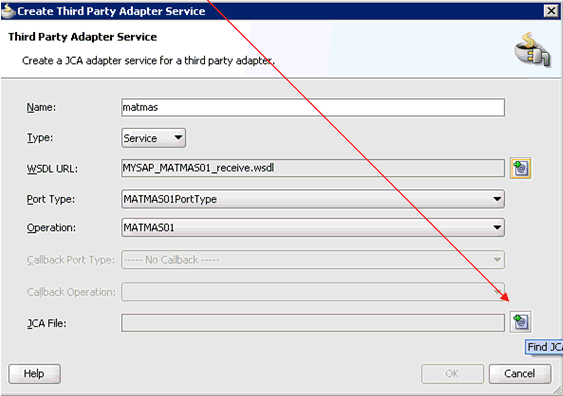
Task: Click the 'Operation:' label
Action: tap(51, 228)
